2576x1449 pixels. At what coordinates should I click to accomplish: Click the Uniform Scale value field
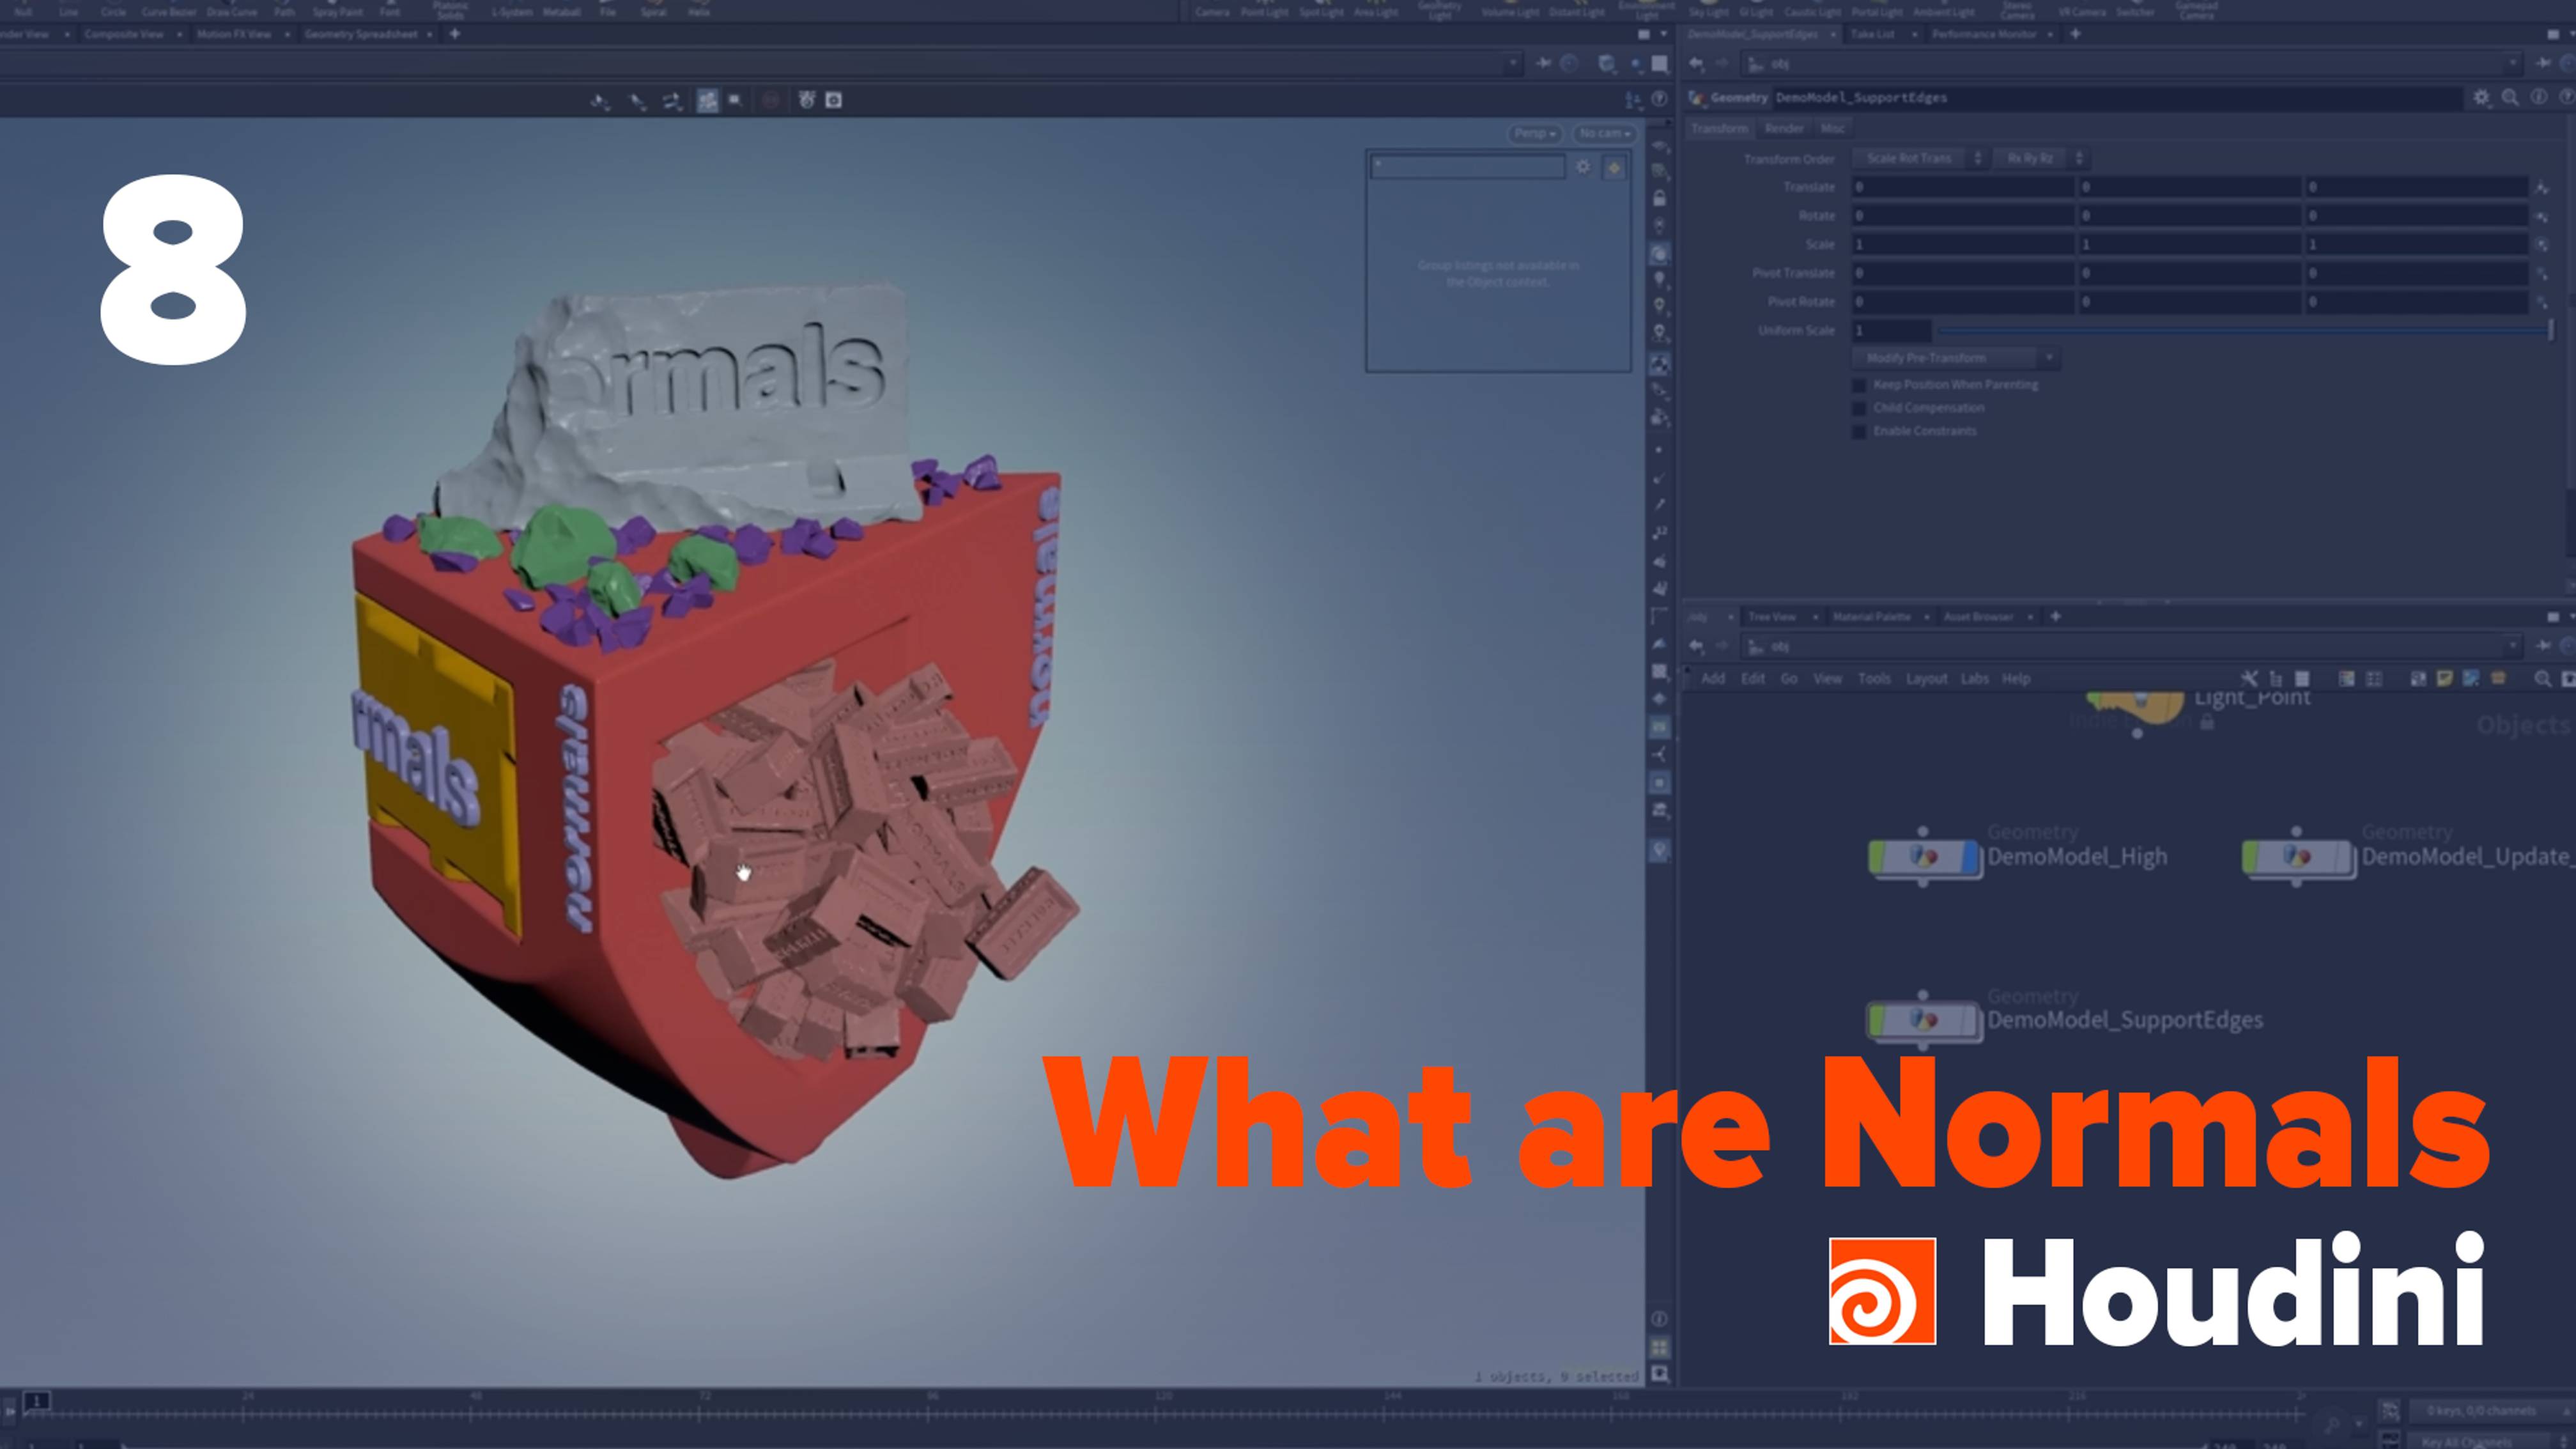click(1891, 330)
